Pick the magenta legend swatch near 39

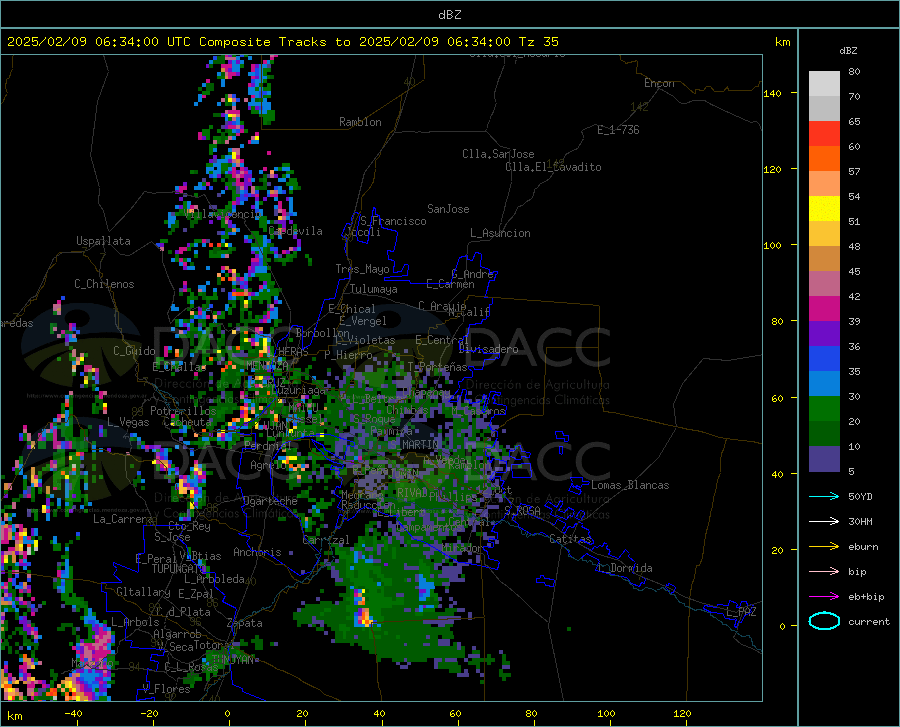[x=824, y=309]
